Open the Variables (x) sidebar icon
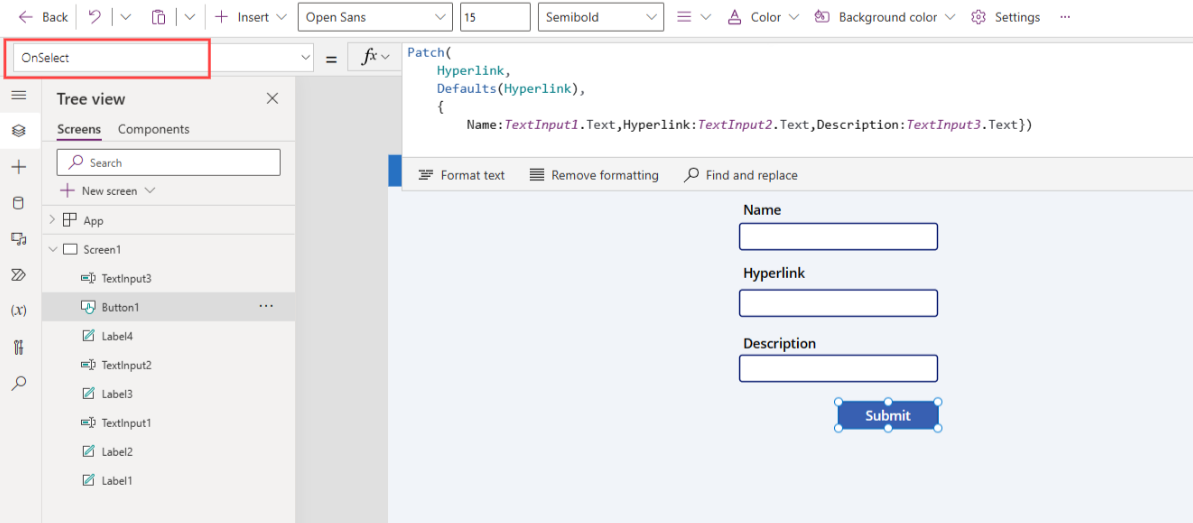 [x=18, y=311]
